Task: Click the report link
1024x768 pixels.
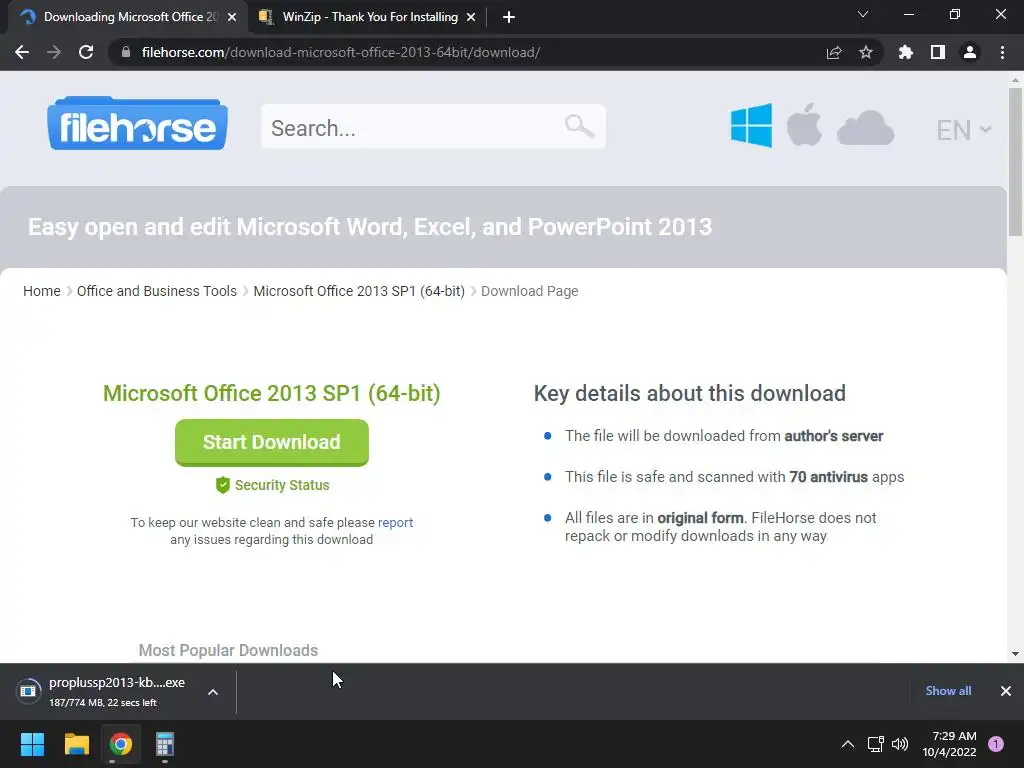Action: (395, 522)
